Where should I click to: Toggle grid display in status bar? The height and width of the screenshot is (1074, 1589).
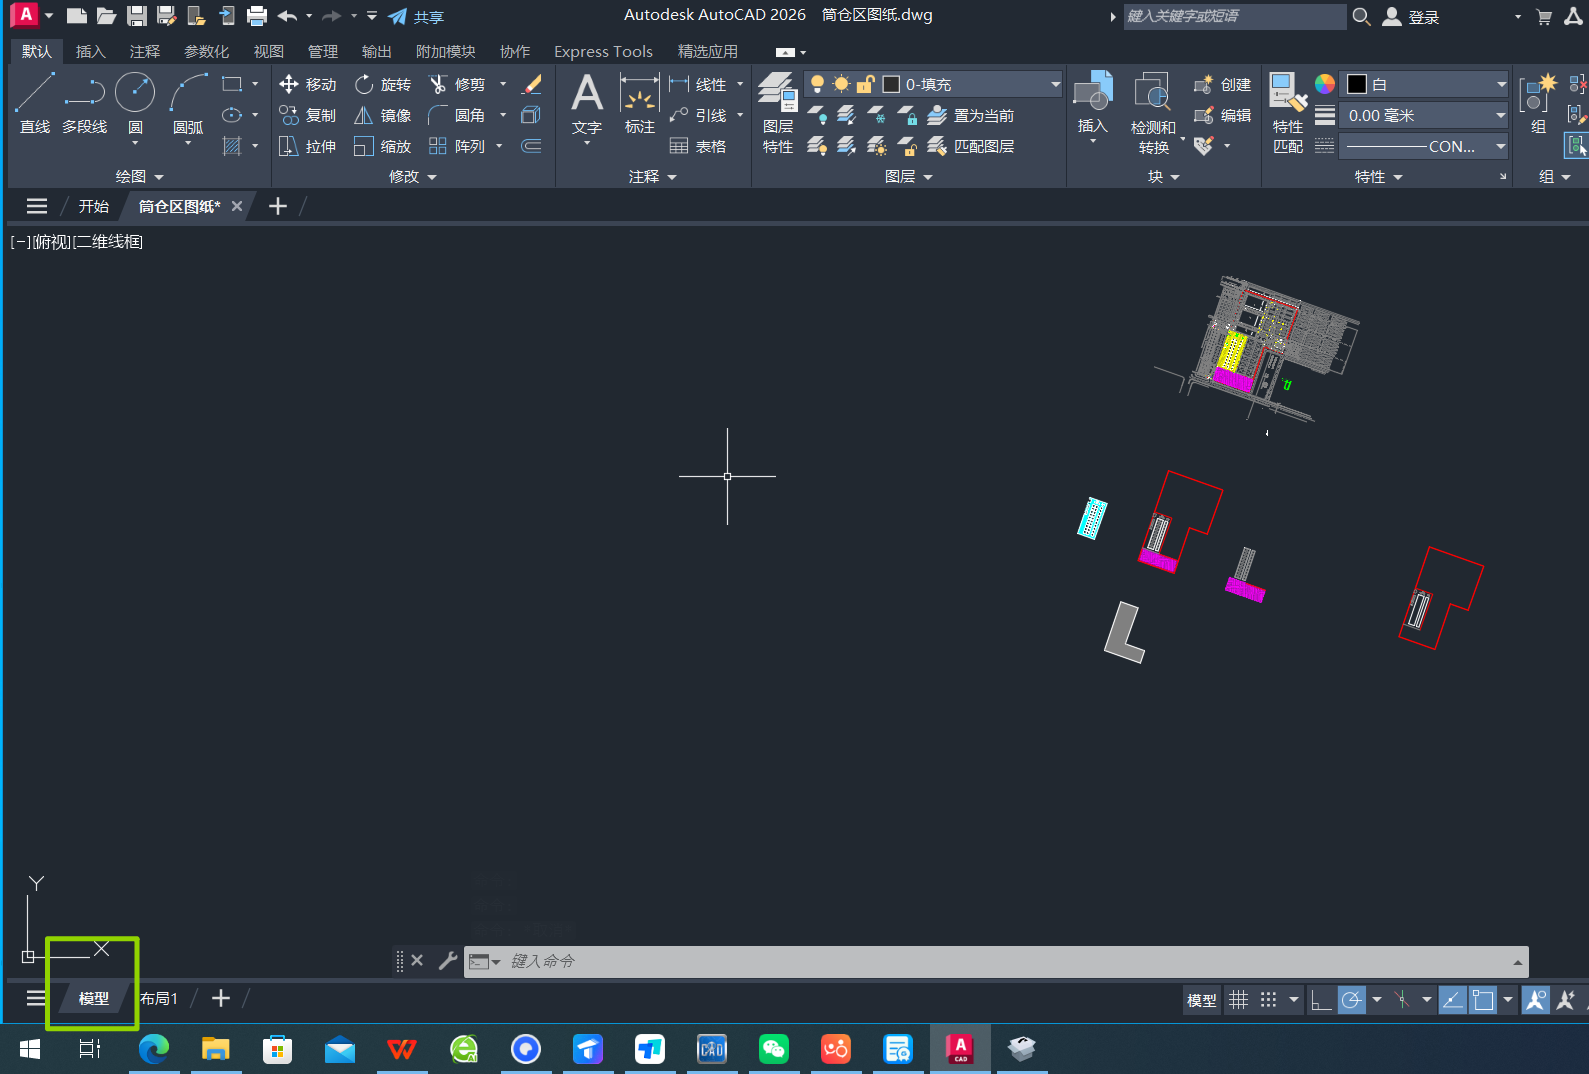click(1238, 1000)
